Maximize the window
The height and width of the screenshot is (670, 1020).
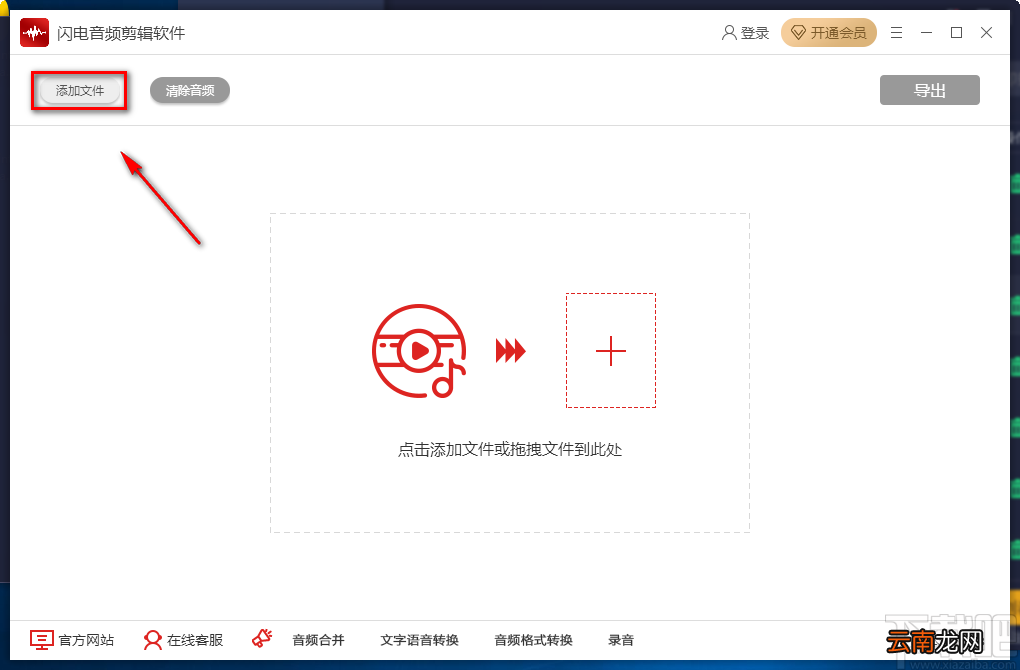click(x=956, y=33)
